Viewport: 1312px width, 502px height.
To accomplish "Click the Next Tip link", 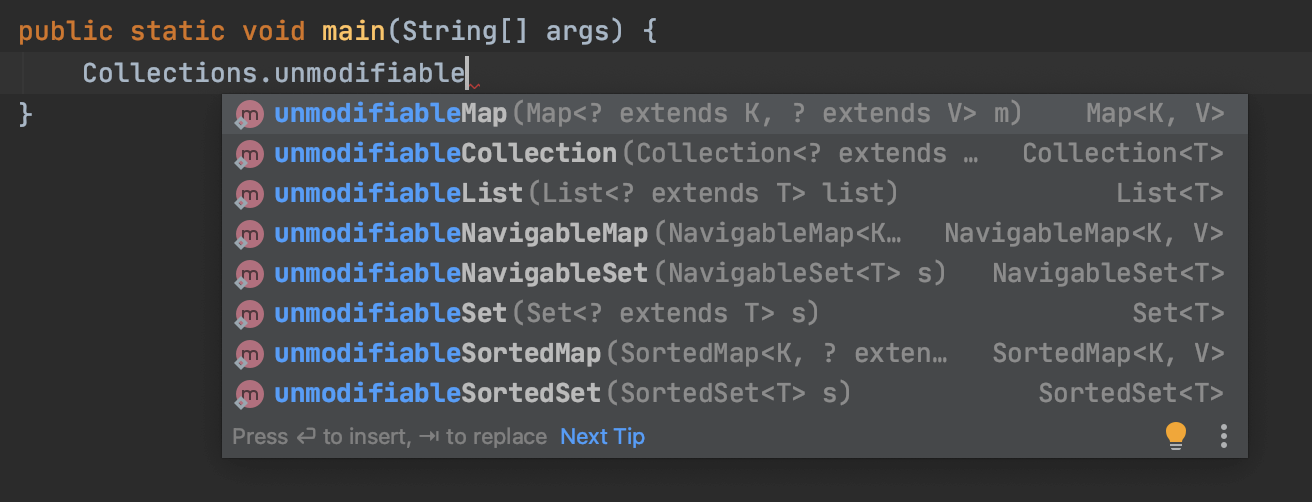I will (x=602, y=437).
